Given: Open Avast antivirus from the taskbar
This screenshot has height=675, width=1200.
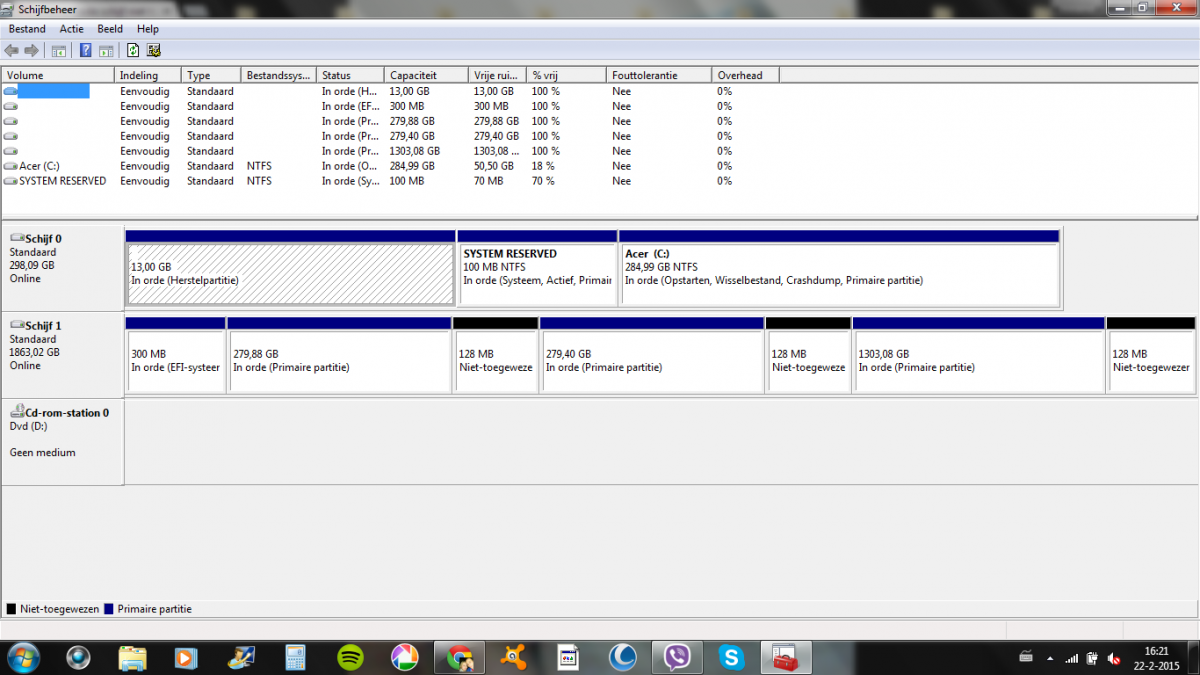Looking at the screenshot, I should click(x=513, y=657).
